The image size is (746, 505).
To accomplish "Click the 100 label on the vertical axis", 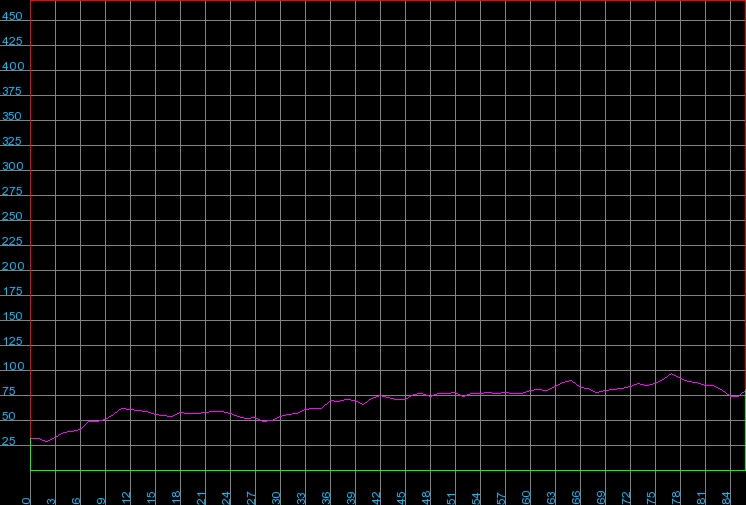I will (13, 366).
